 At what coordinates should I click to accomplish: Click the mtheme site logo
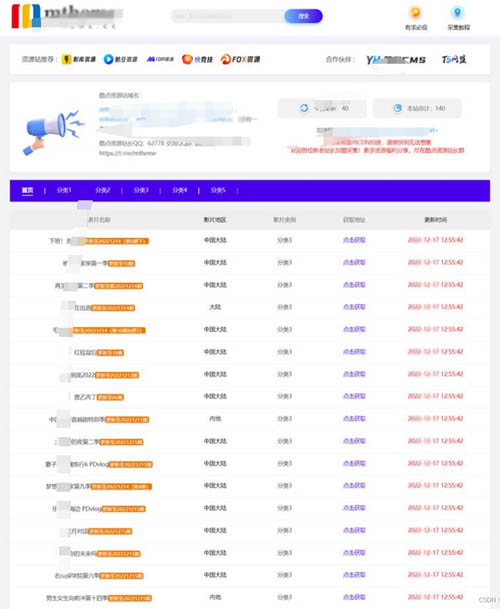tap(66, 16)
